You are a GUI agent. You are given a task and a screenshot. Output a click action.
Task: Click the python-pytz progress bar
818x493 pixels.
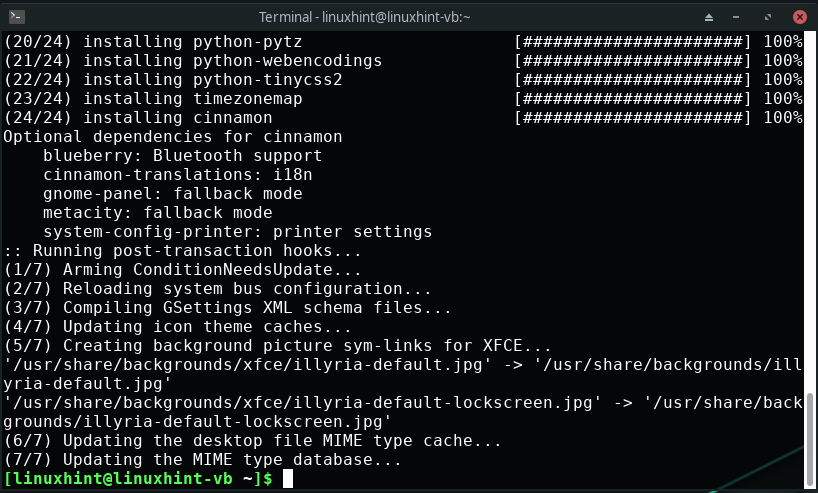[632, 42]
